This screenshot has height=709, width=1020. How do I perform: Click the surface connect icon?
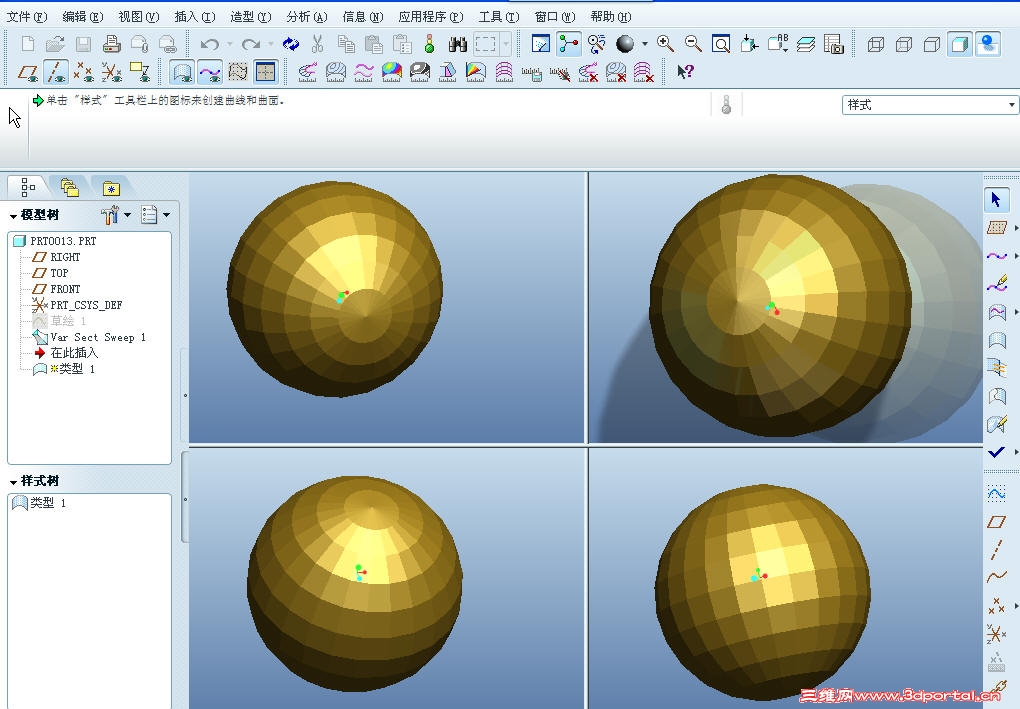tap(996, 368)
